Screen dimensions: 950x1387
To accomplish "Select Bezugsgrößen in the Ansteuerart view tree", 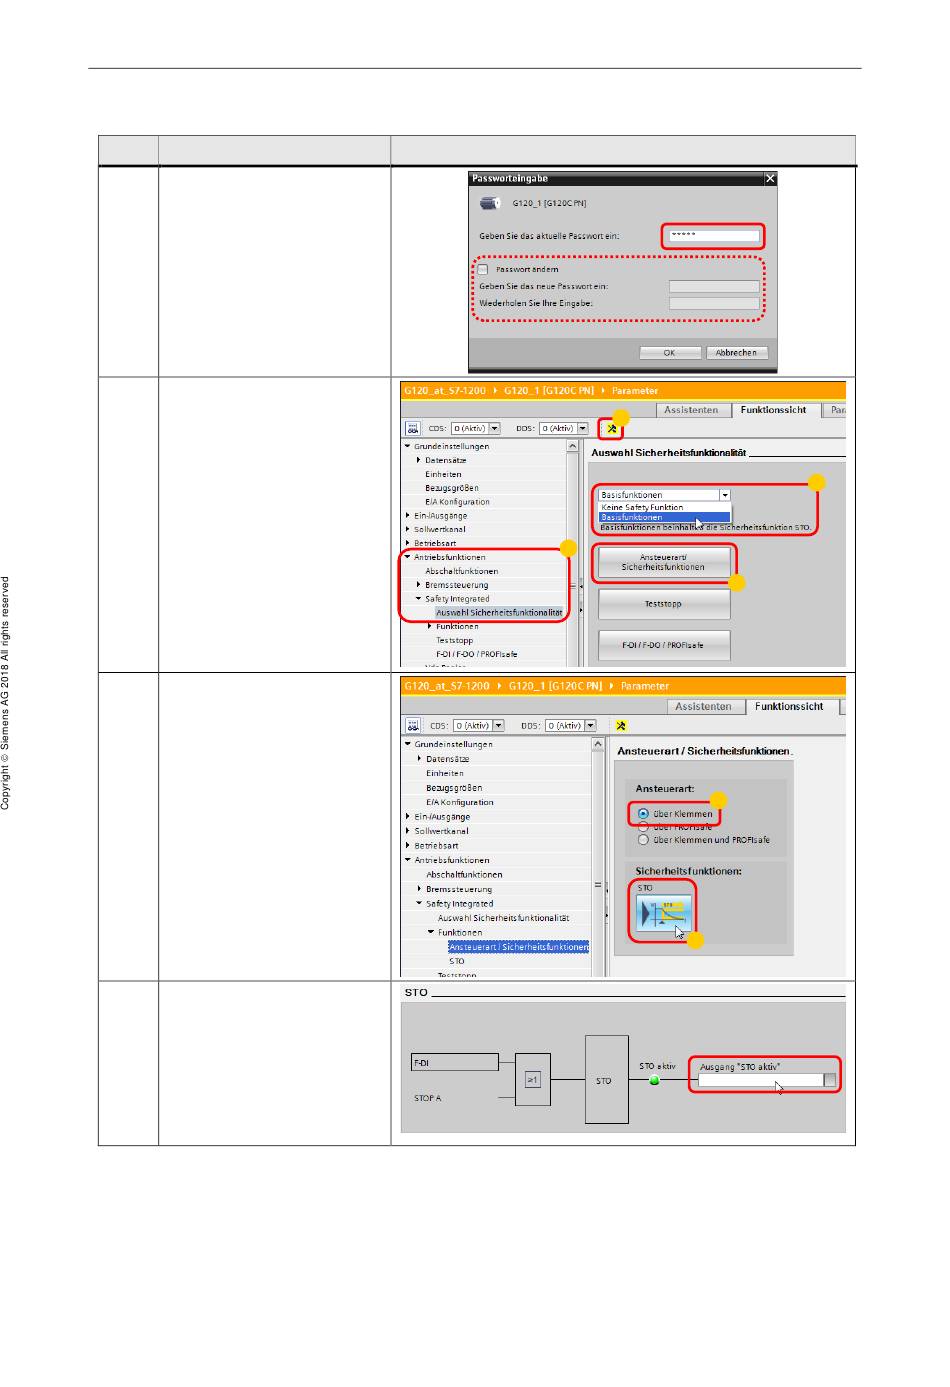I will [x=454, y=788].
